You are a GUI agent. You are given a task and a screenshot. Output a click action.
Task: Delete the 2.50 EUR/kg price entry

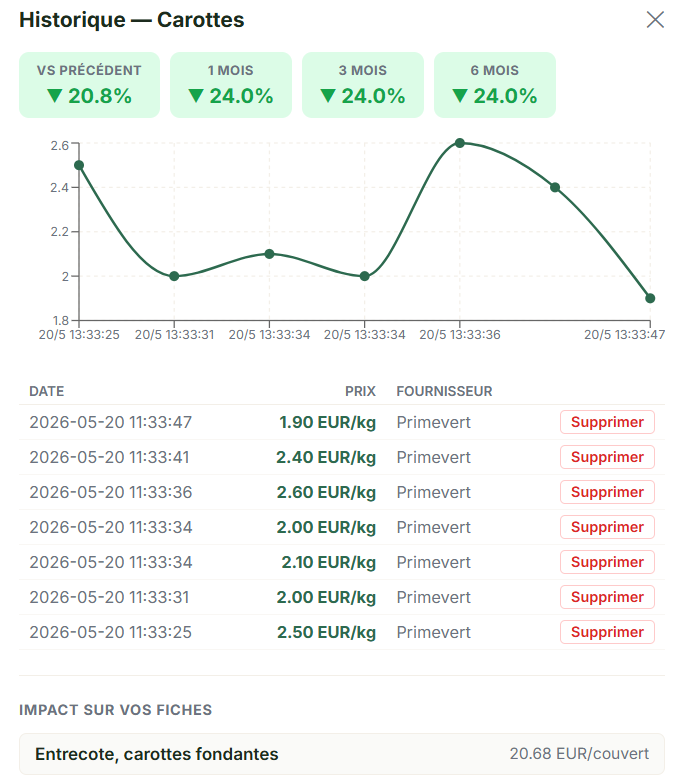click(607, 632)
